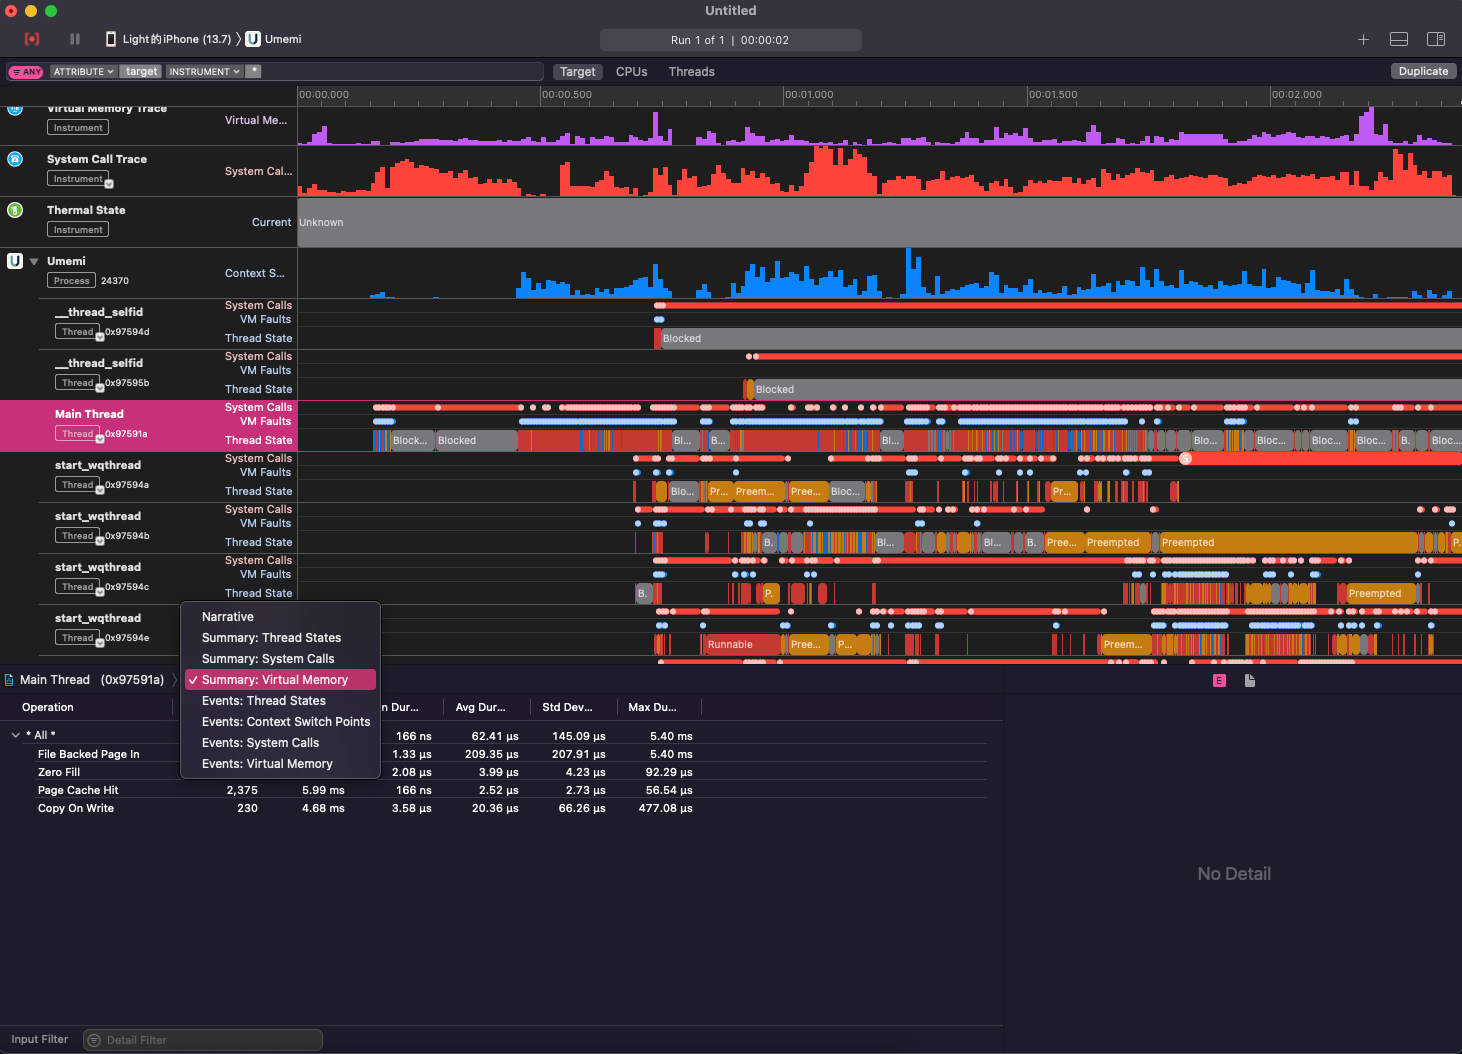Collapse the Umemi process disclosure triangle

tap(34, 261)
